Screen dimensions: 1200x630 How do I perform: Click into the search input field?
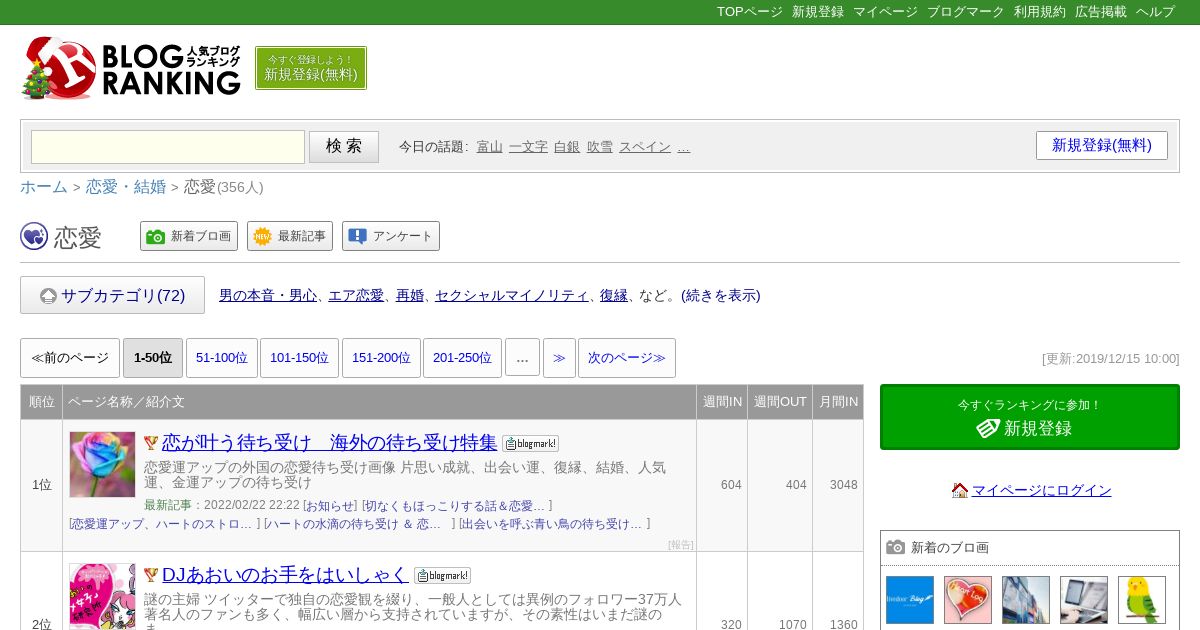click(168, 147)
